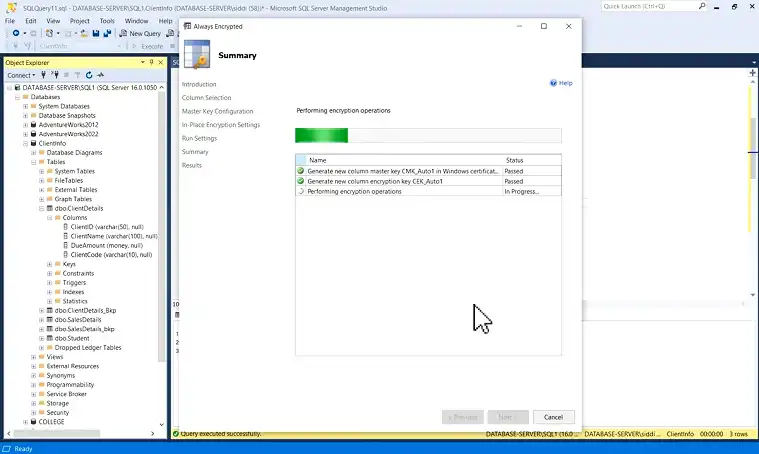
Task: Select the Introduction step in wizard sidebar
Action: pos(199,84)
